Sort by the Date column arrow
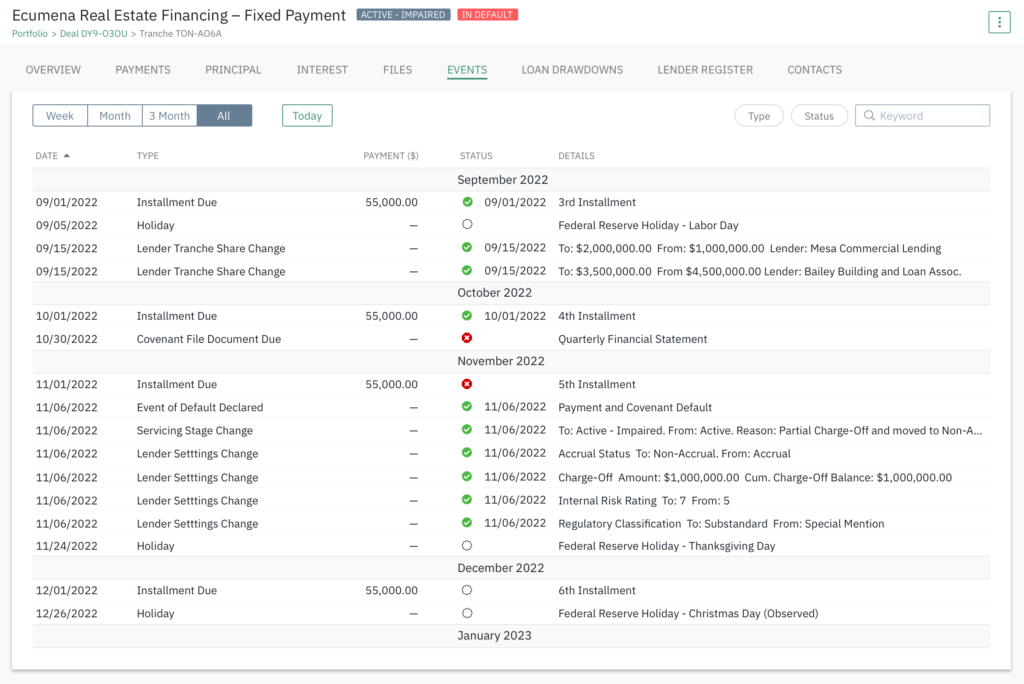This screenshot has width=1024, height=684. pyautogui.click(x=67, y=156)
